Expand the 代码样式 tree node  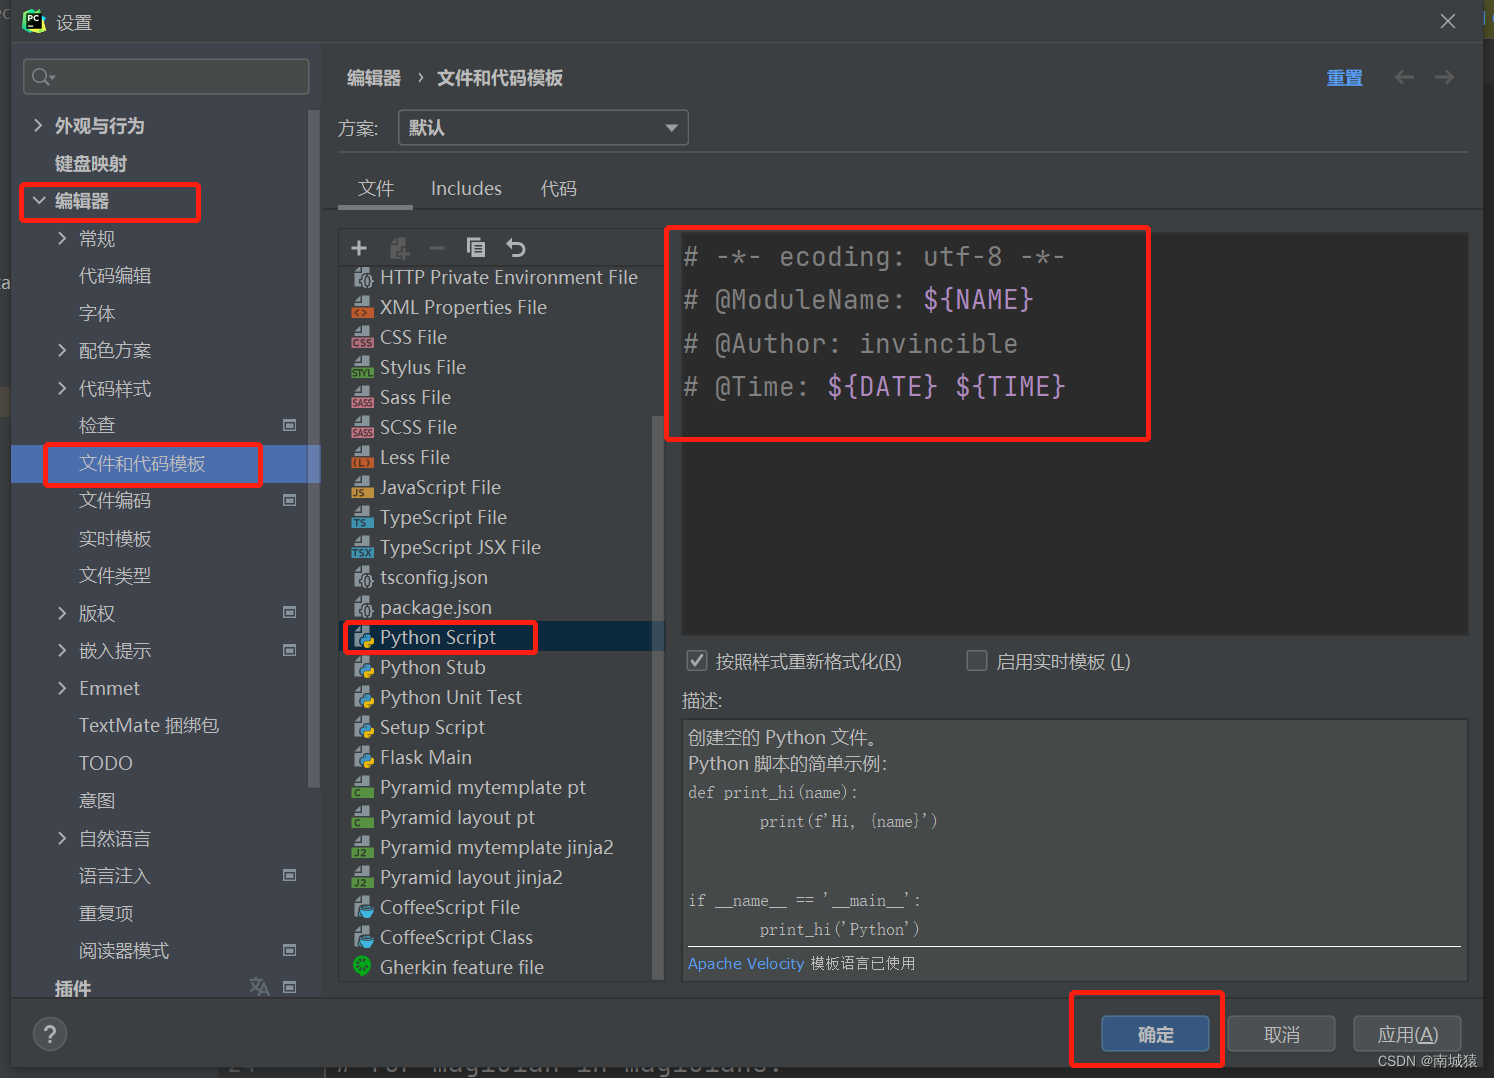click(x=62, y=388)
